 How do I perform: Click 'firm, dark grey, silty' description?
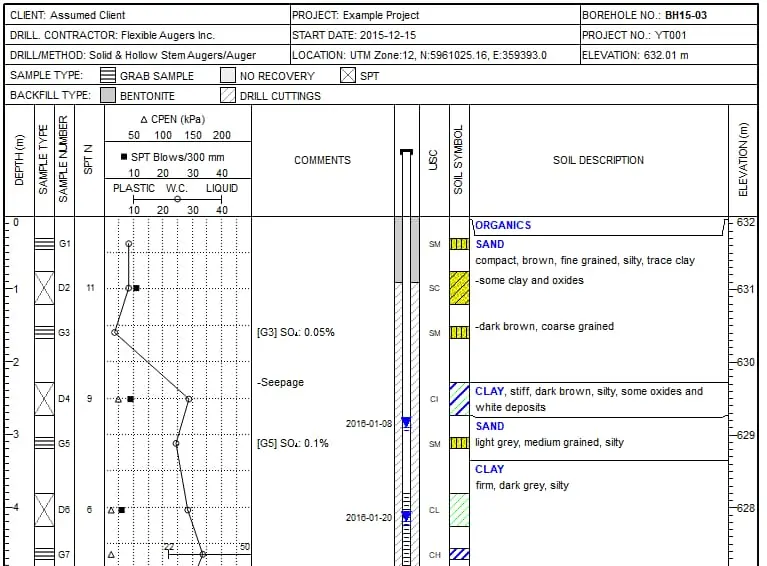pyautogui.click(x=522, y=485)
